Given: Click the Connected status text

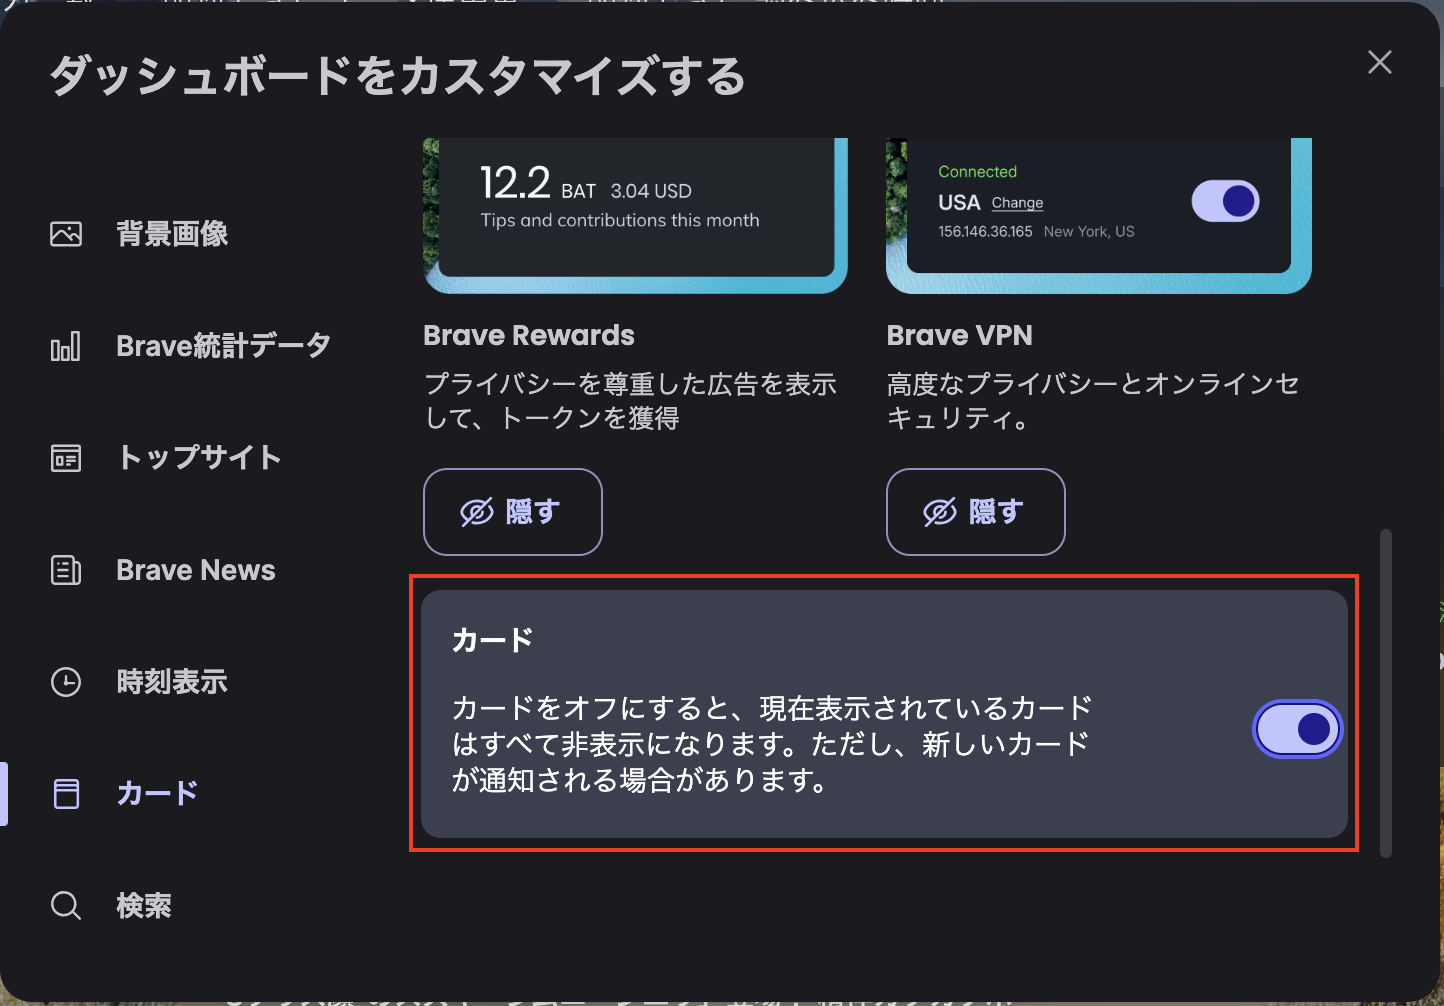Looking at the screenshot, I should (977, 172).
